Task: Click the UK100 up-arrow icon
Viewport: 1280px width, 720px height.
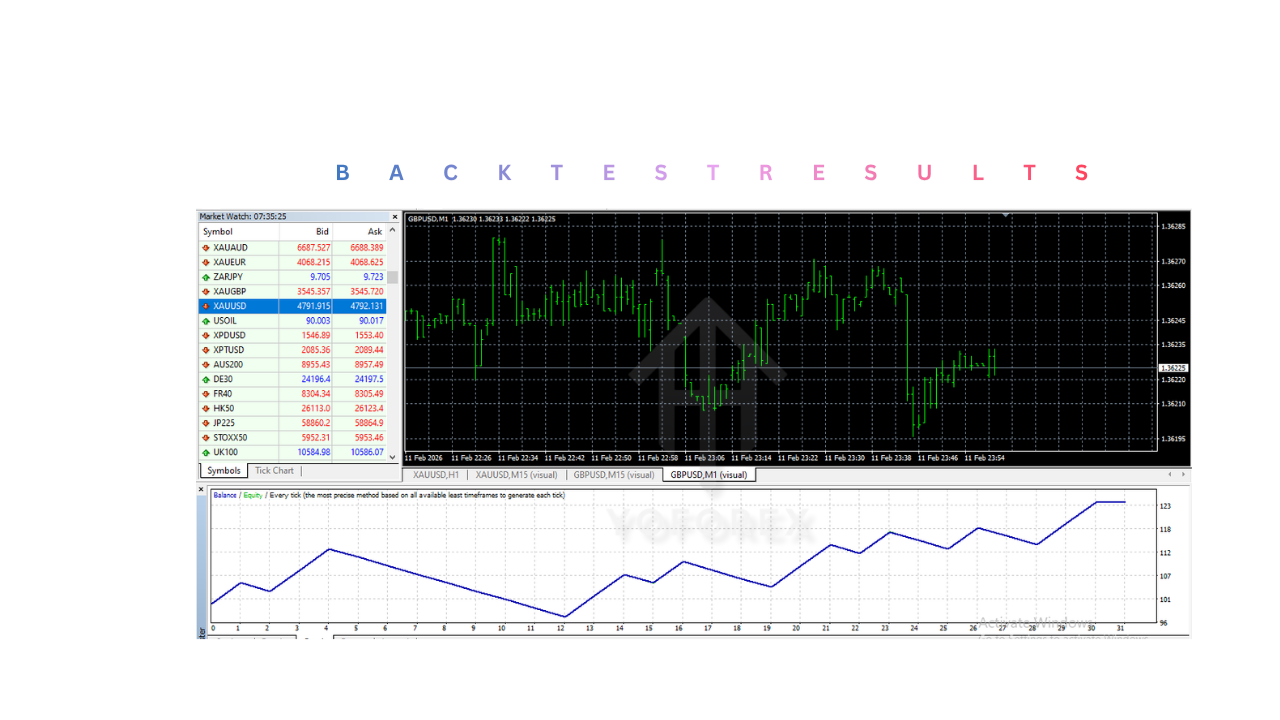Action: click(206, 453)
